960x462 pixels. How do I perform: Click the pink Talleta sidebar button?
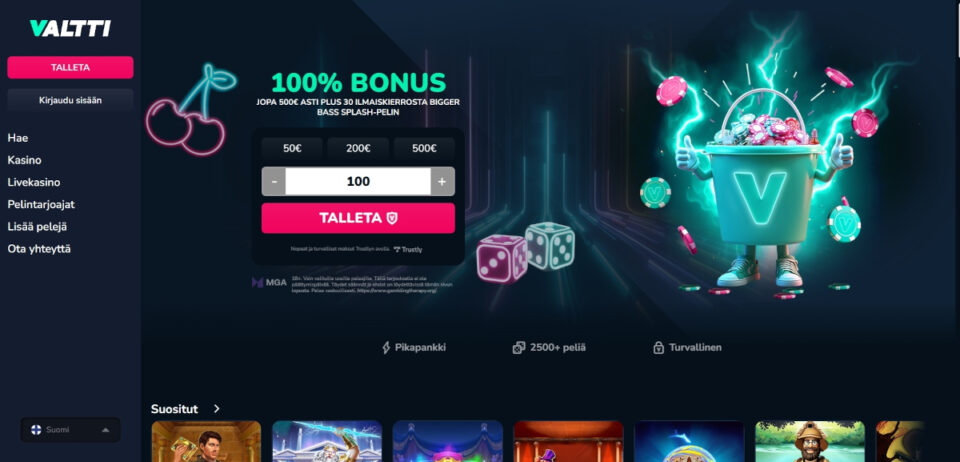(x=70, y=67)
